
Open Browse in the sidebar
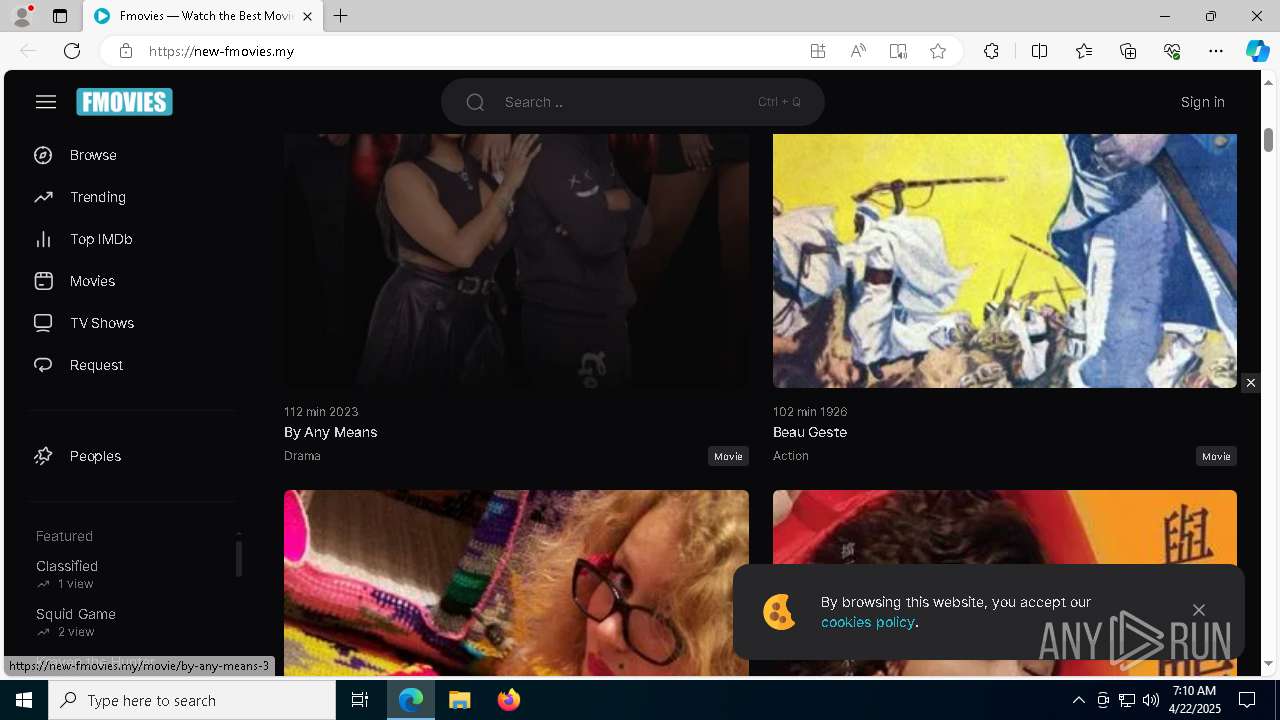click(93, 155)
